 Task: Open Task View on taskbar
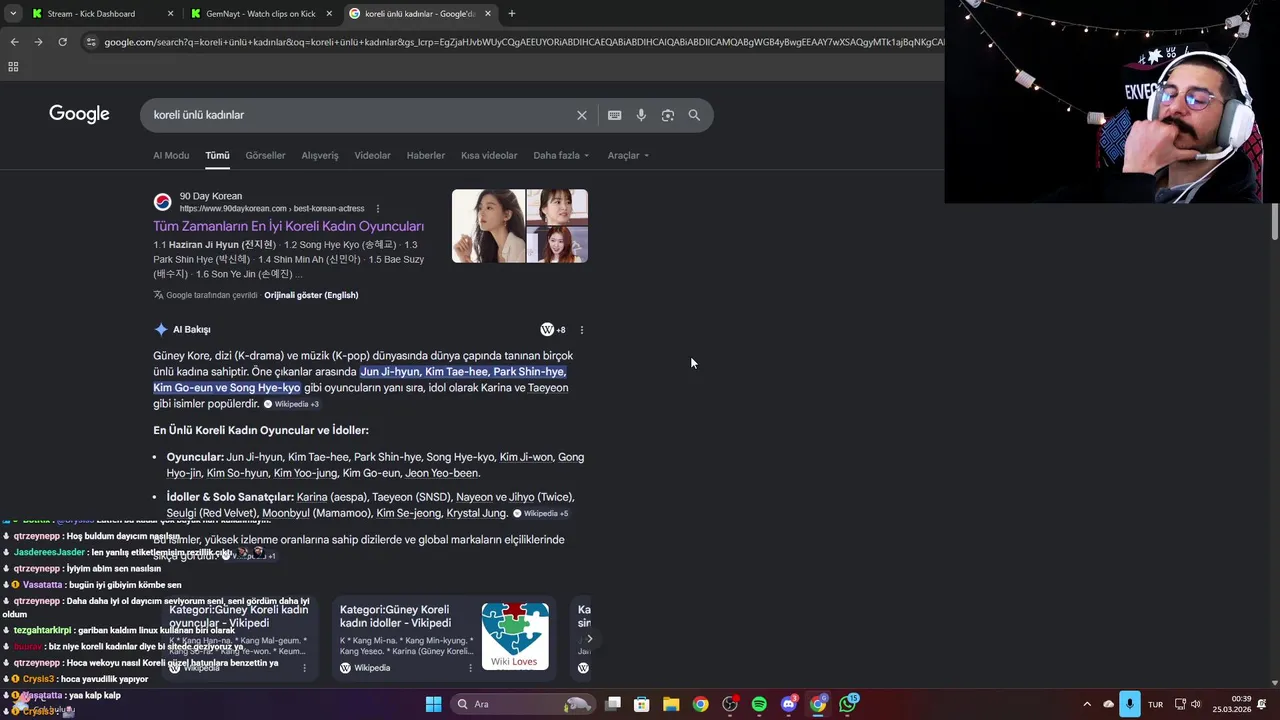[x=613, y=704]
